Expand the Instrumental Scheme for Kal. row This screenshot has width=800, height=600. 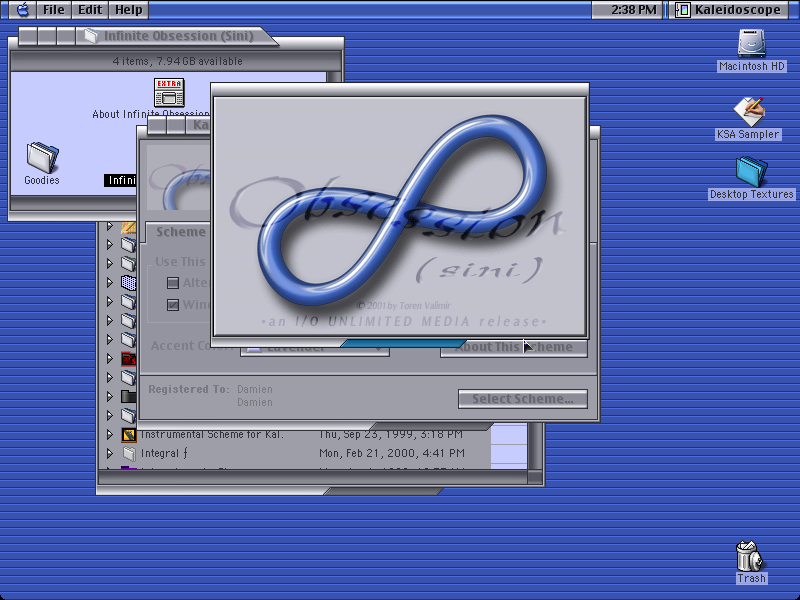click(x=110, y=435)
